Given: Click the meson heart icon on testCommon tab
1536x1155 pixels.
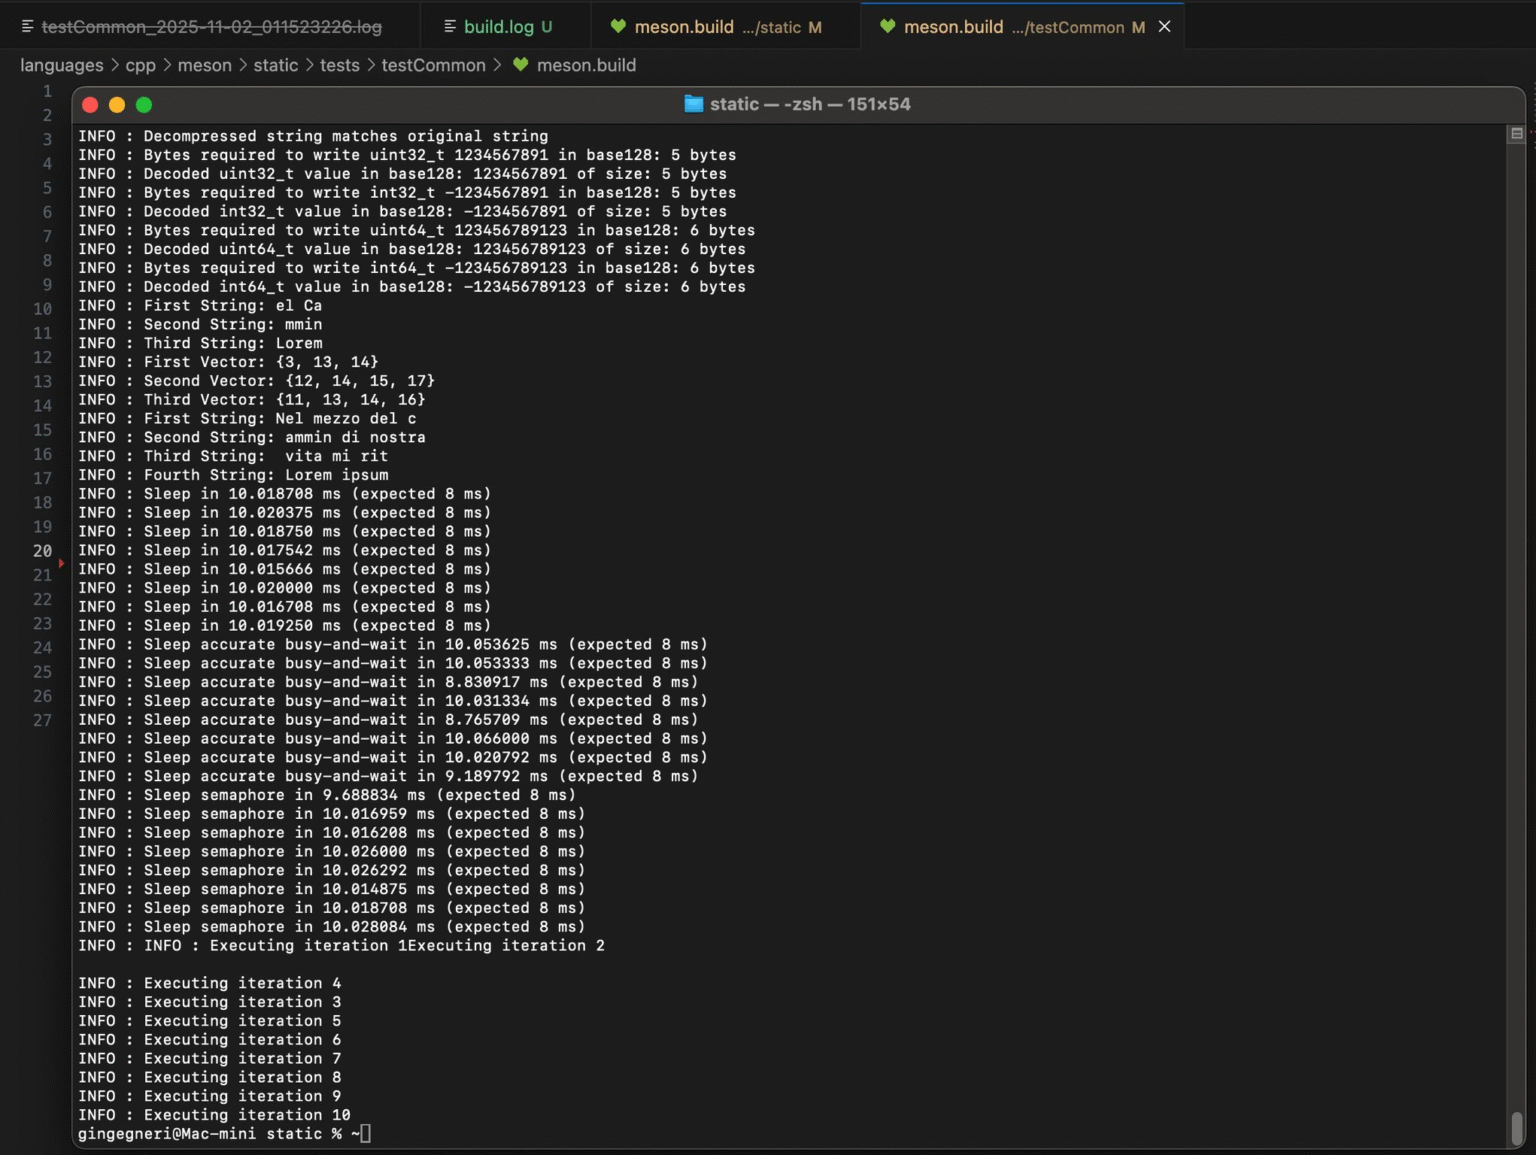Looking at the screenshot, I should click(887, 27).
